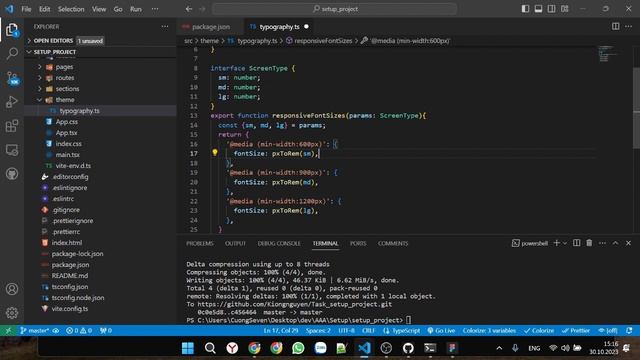This screenshot has width=640, height=360.
Task: Open GitHub Desktop from the taskbar
Action: tap(408, 348)
